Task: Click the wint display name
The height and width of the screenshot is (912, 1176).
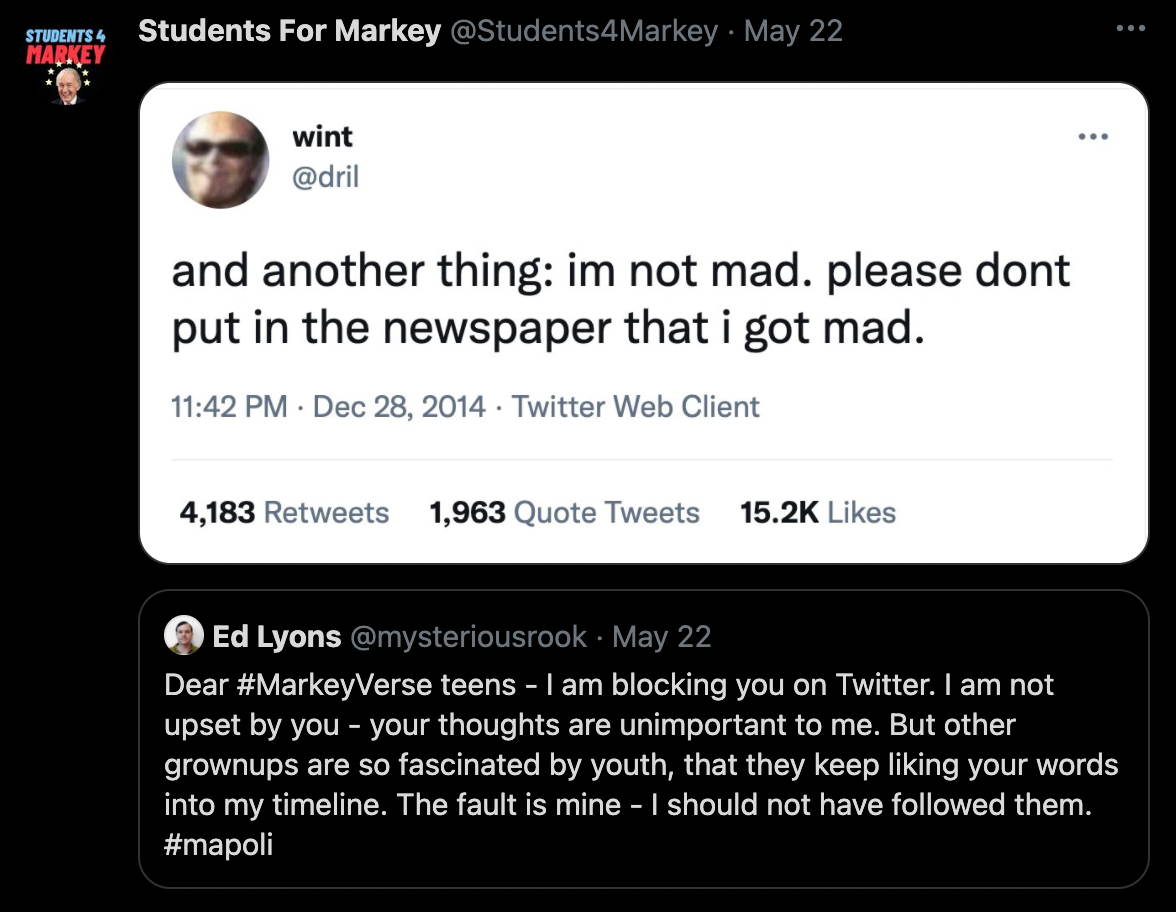Action: [322, 136]
